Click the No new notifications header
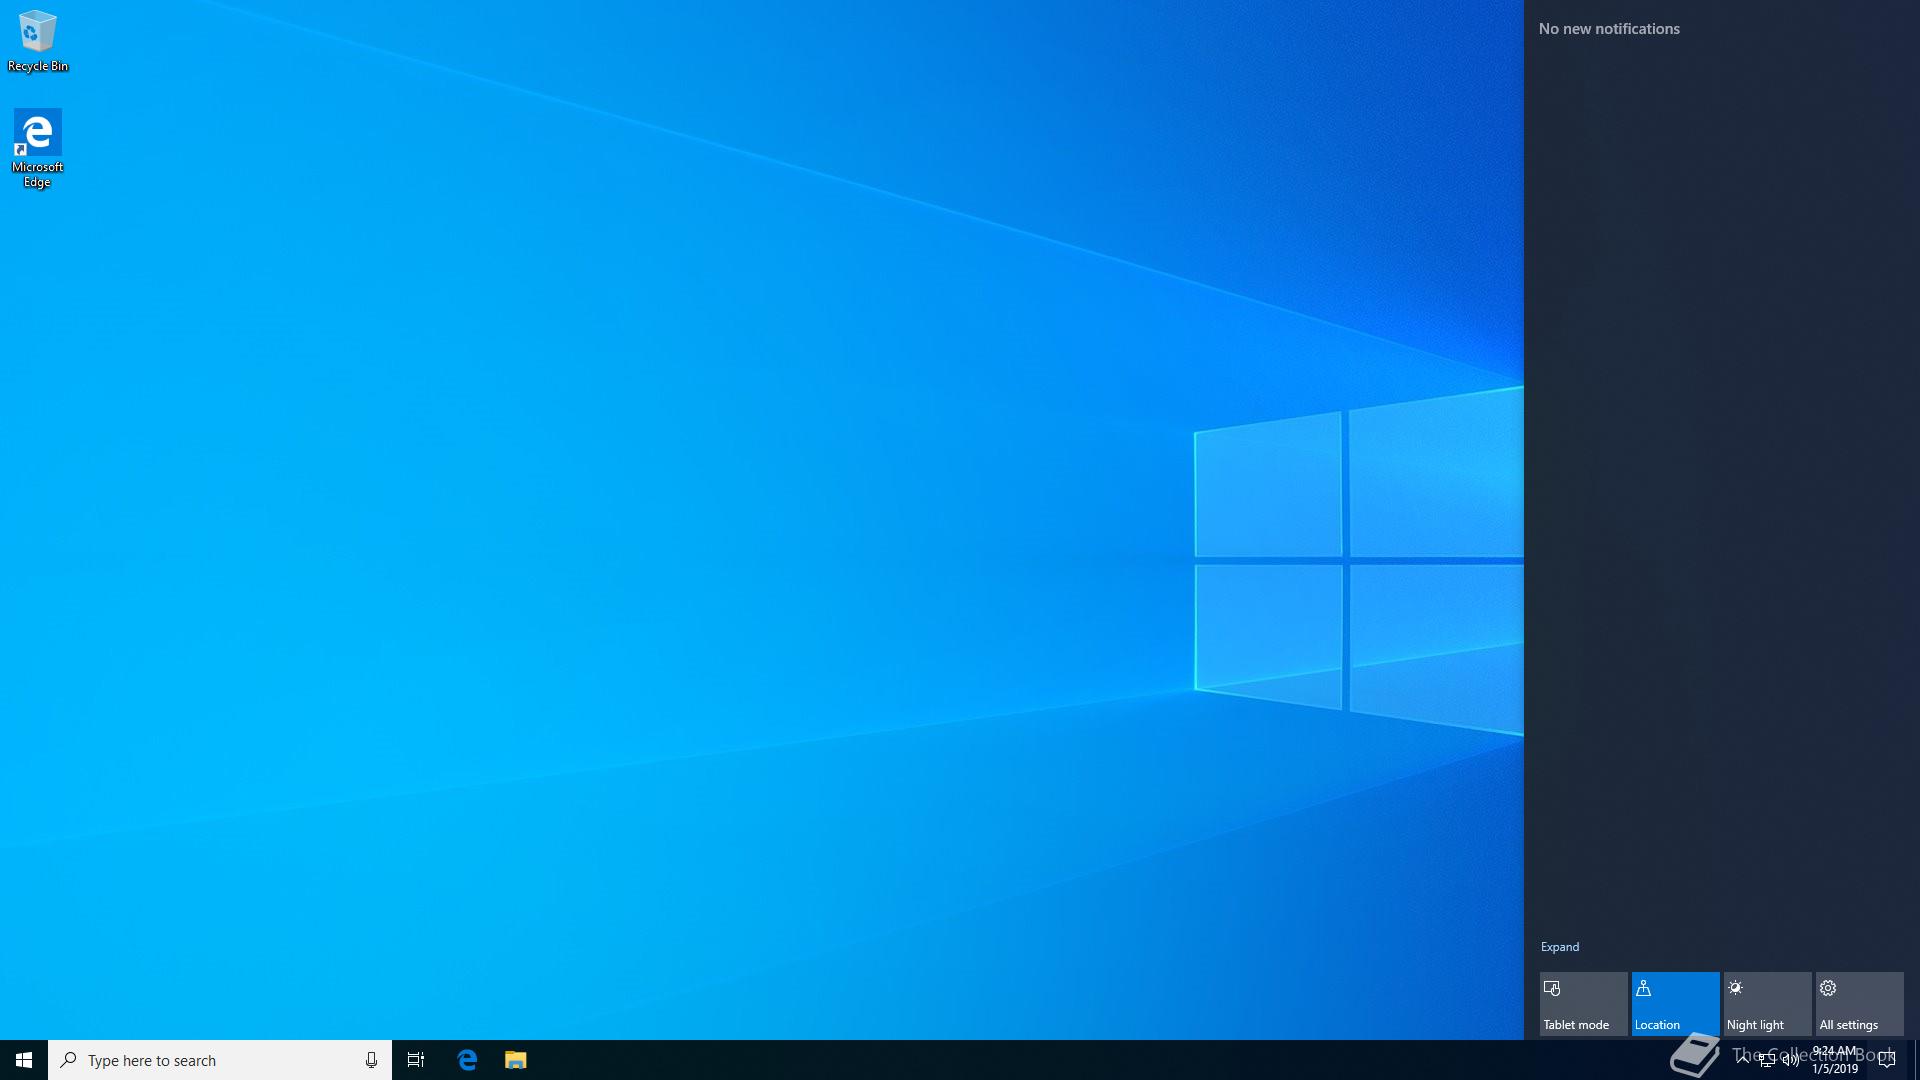 [1609, 29]
